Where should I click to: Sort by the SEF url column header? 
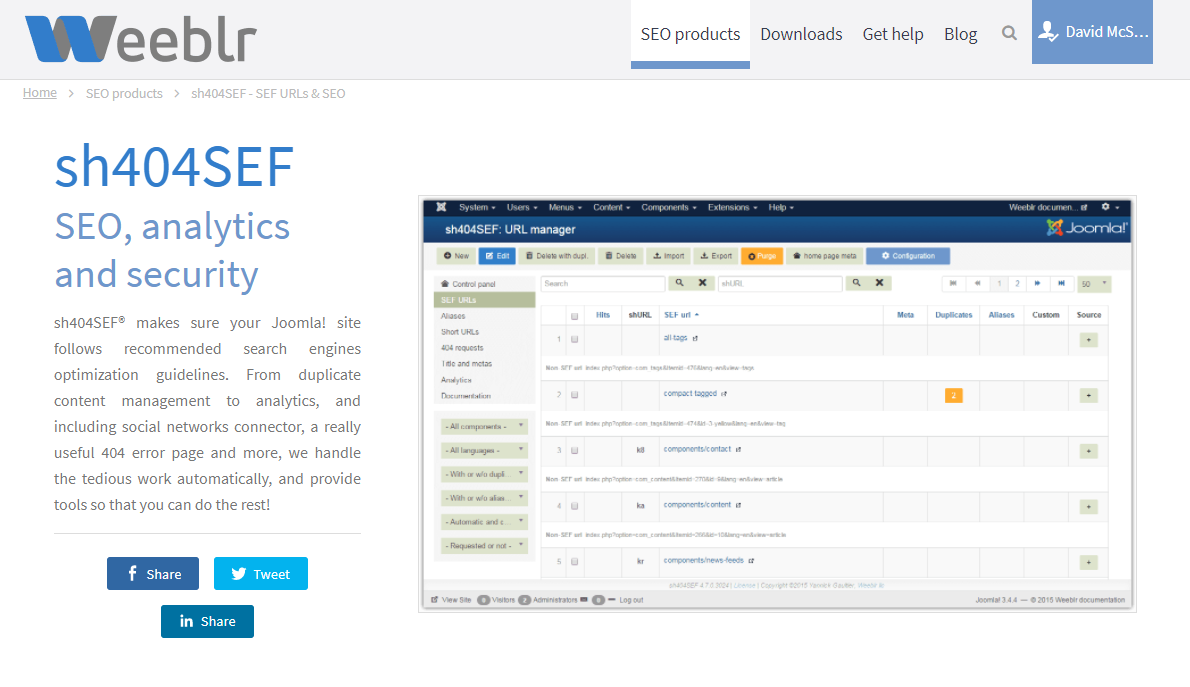click(681, 315)
